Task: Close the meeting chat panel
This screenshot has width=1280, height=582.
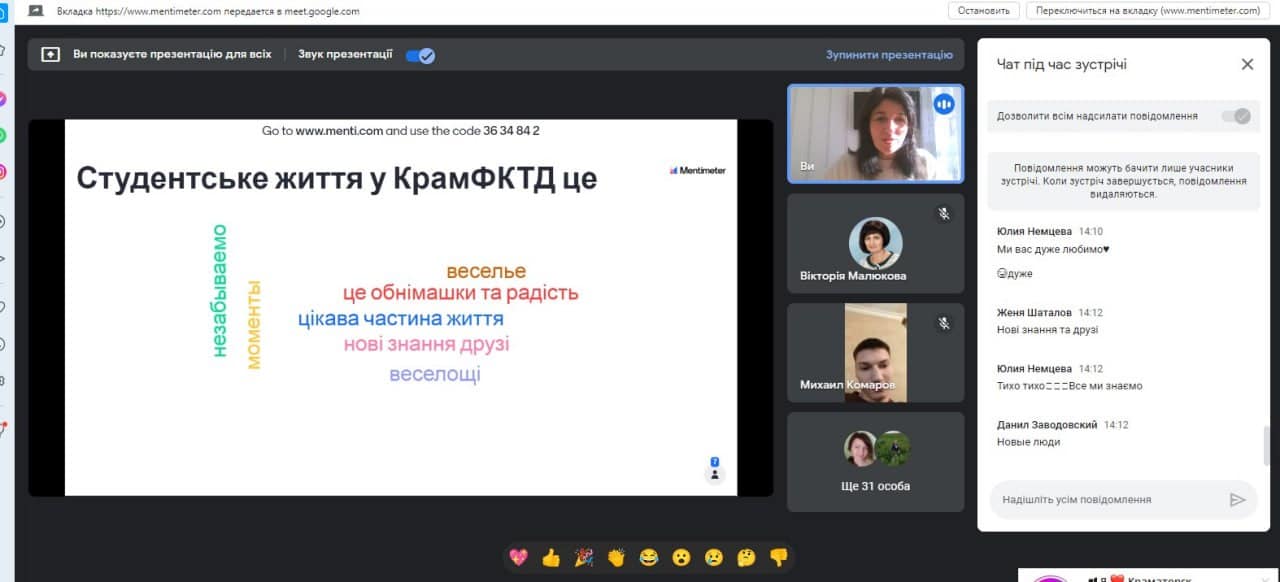Action: coord(1247,64)
